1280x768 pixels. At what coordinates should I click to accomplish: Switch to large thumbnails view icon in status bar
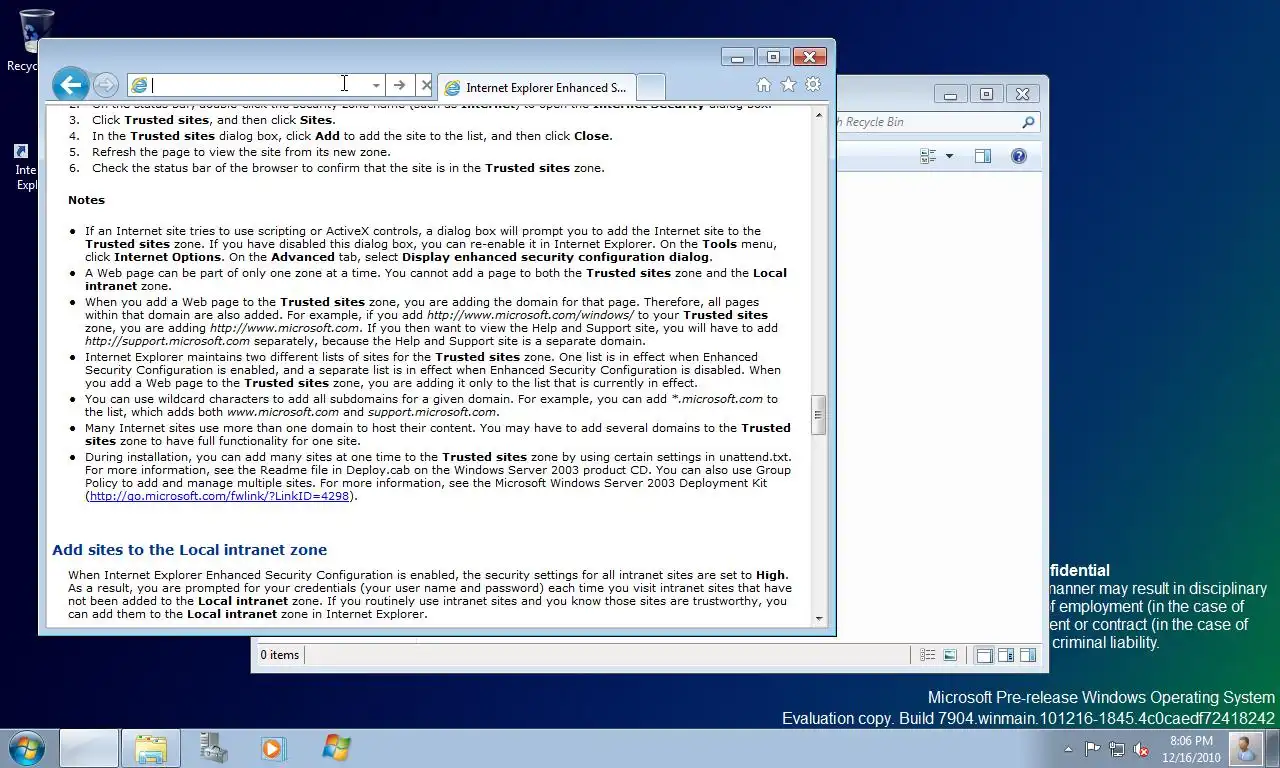click(950, 655)
